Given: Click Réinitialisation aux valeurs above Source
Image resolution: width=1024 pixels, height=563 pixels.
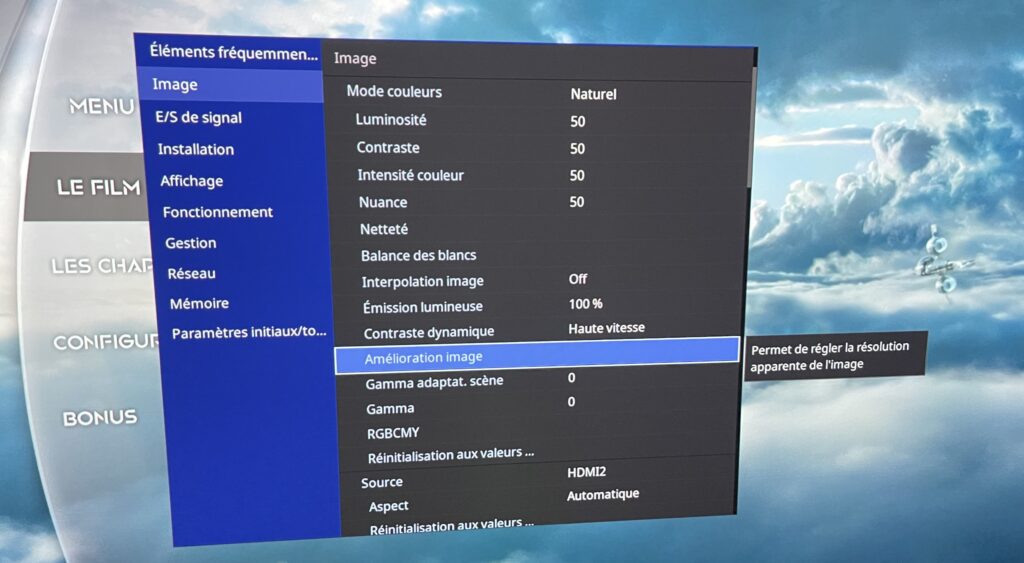Looking at the screenshot, I should tap(451, 455).
